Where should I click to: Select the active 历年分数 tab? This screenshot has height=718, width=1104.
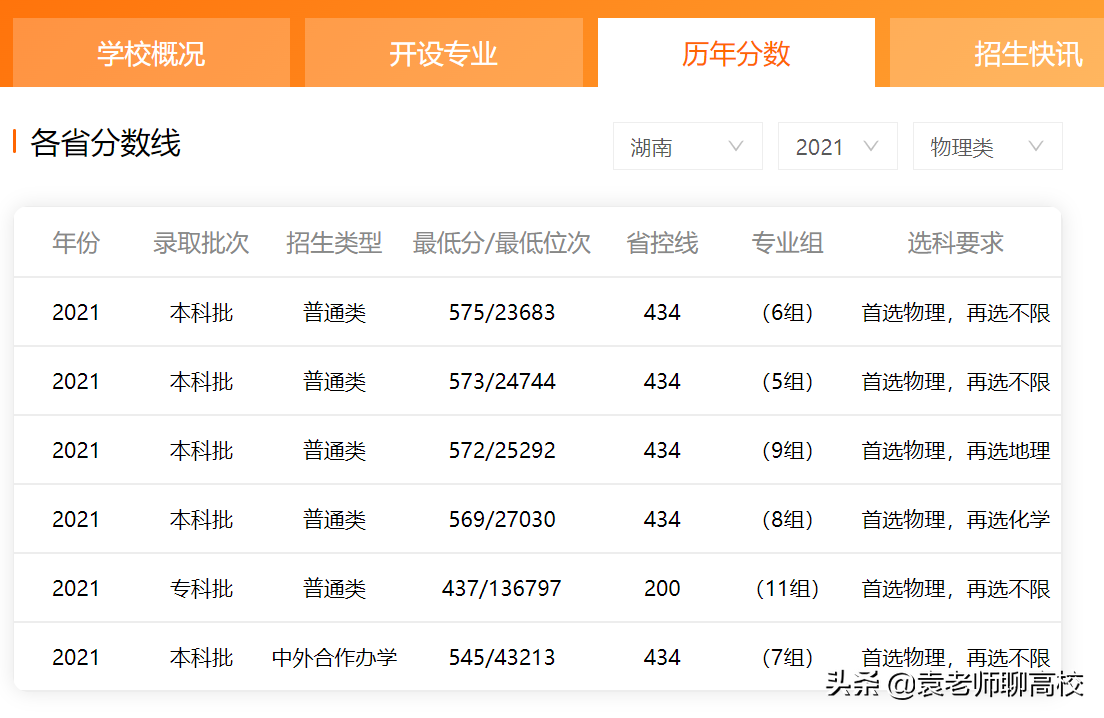tap(736, 55)
